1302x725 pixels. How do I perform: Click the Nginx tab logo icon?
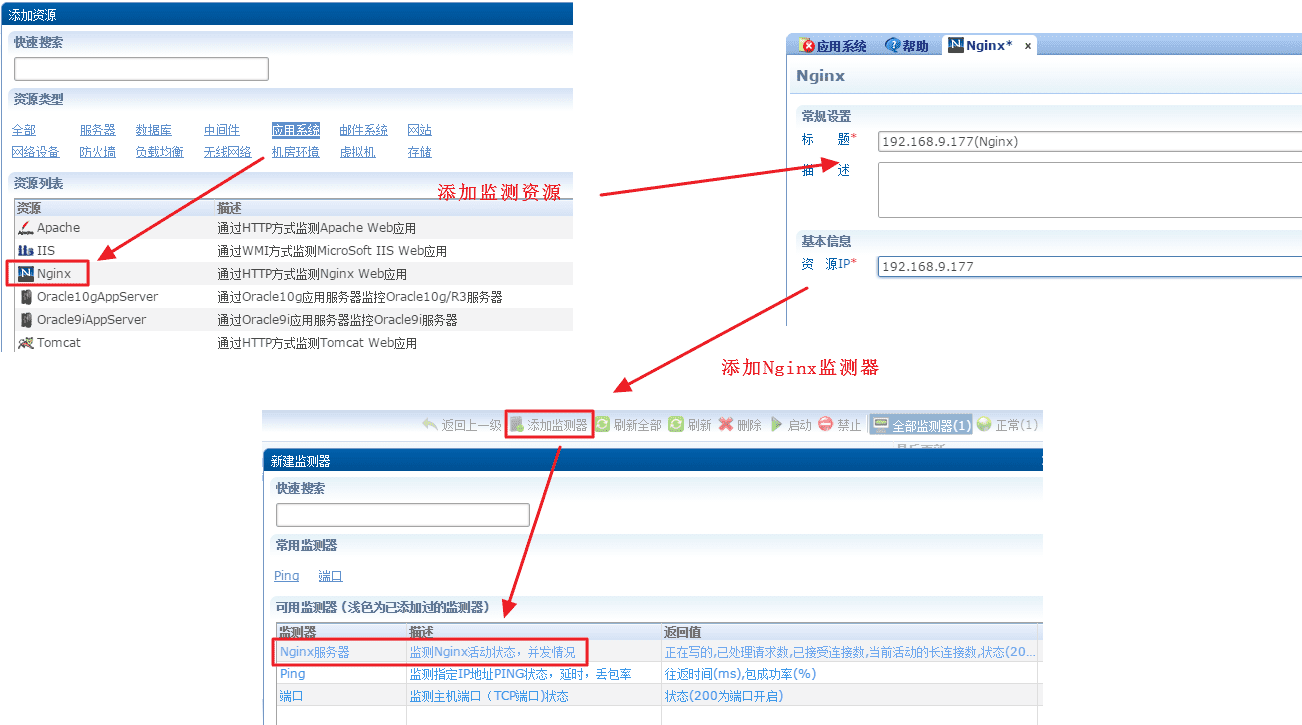click(x=956, y=45)
